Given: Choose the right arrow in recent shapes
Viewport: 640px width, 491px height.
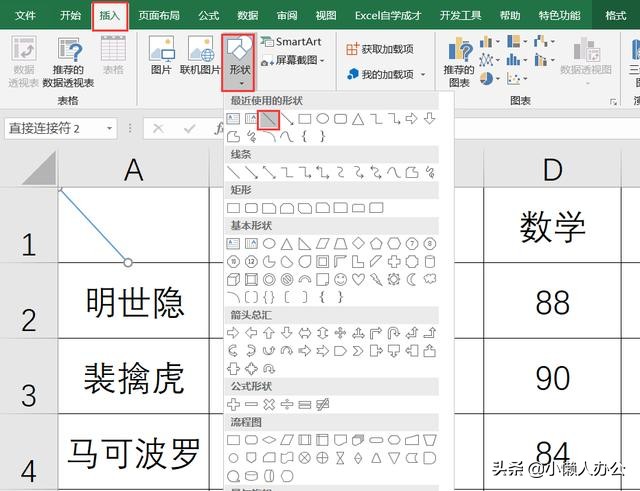Looking at the screenshot, I should click(412, 119).
